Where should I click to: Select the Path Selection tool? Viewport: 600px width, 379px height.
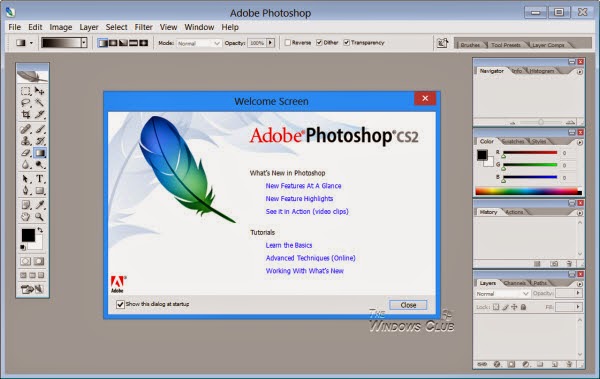click(26, 179)
